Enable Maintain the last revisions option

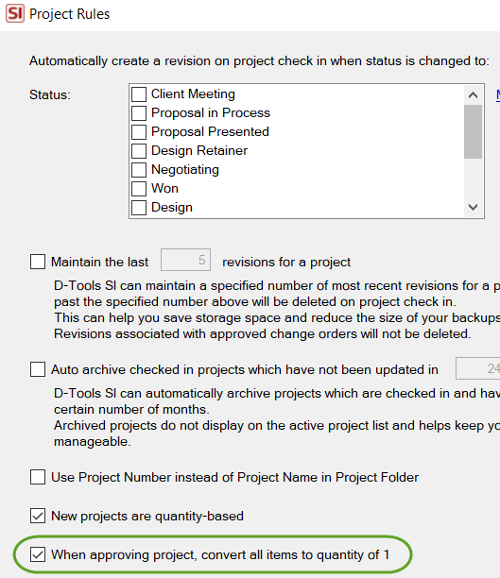point(38,261)
